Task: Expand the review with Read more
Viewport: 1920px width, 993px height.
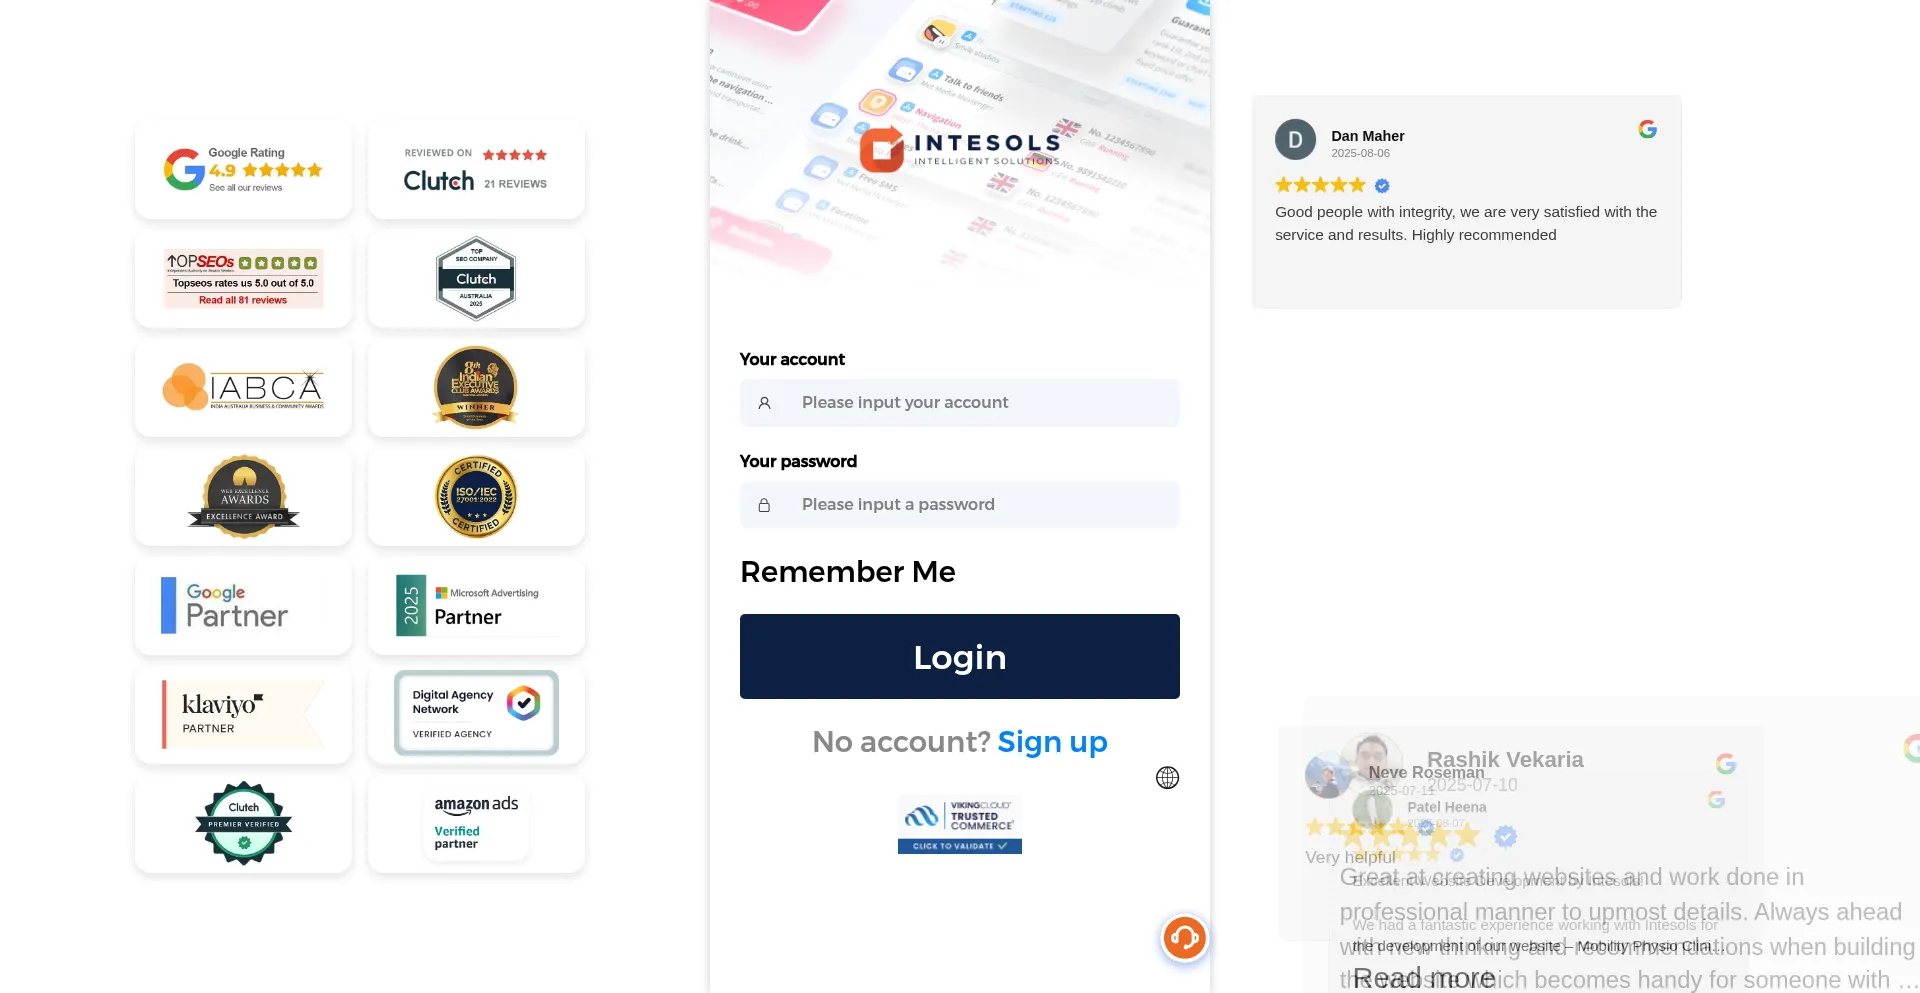Action: click(x=1424, y=978)
